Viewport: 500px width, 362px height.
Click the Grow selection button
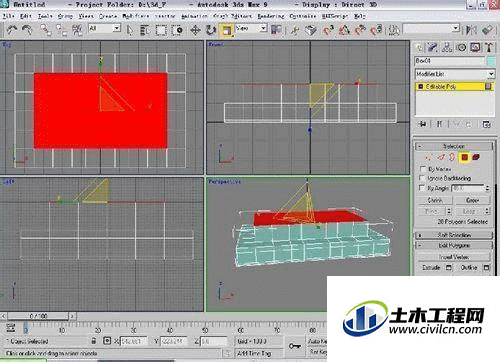click(x=472, y=200)
